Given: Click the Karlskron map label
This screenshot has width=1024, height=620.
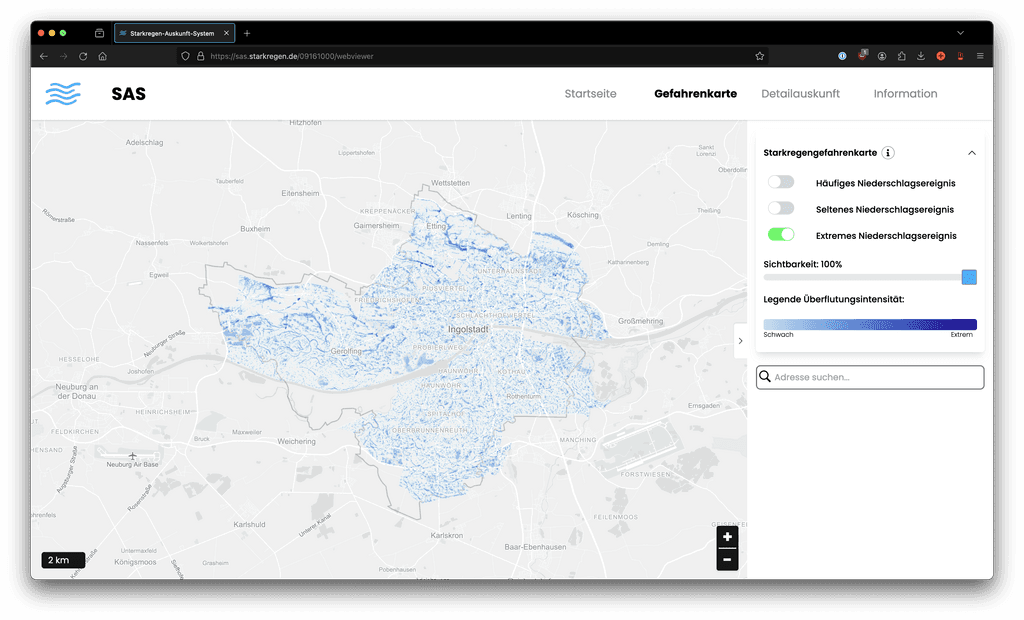Looking at the screenshot, I should (x=447, y=535).
